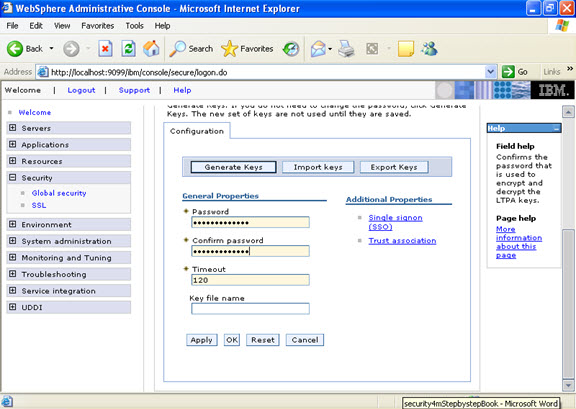Screen dimensions: 576x409
Task: Open the Edit menu
Action: pos(36,26)
